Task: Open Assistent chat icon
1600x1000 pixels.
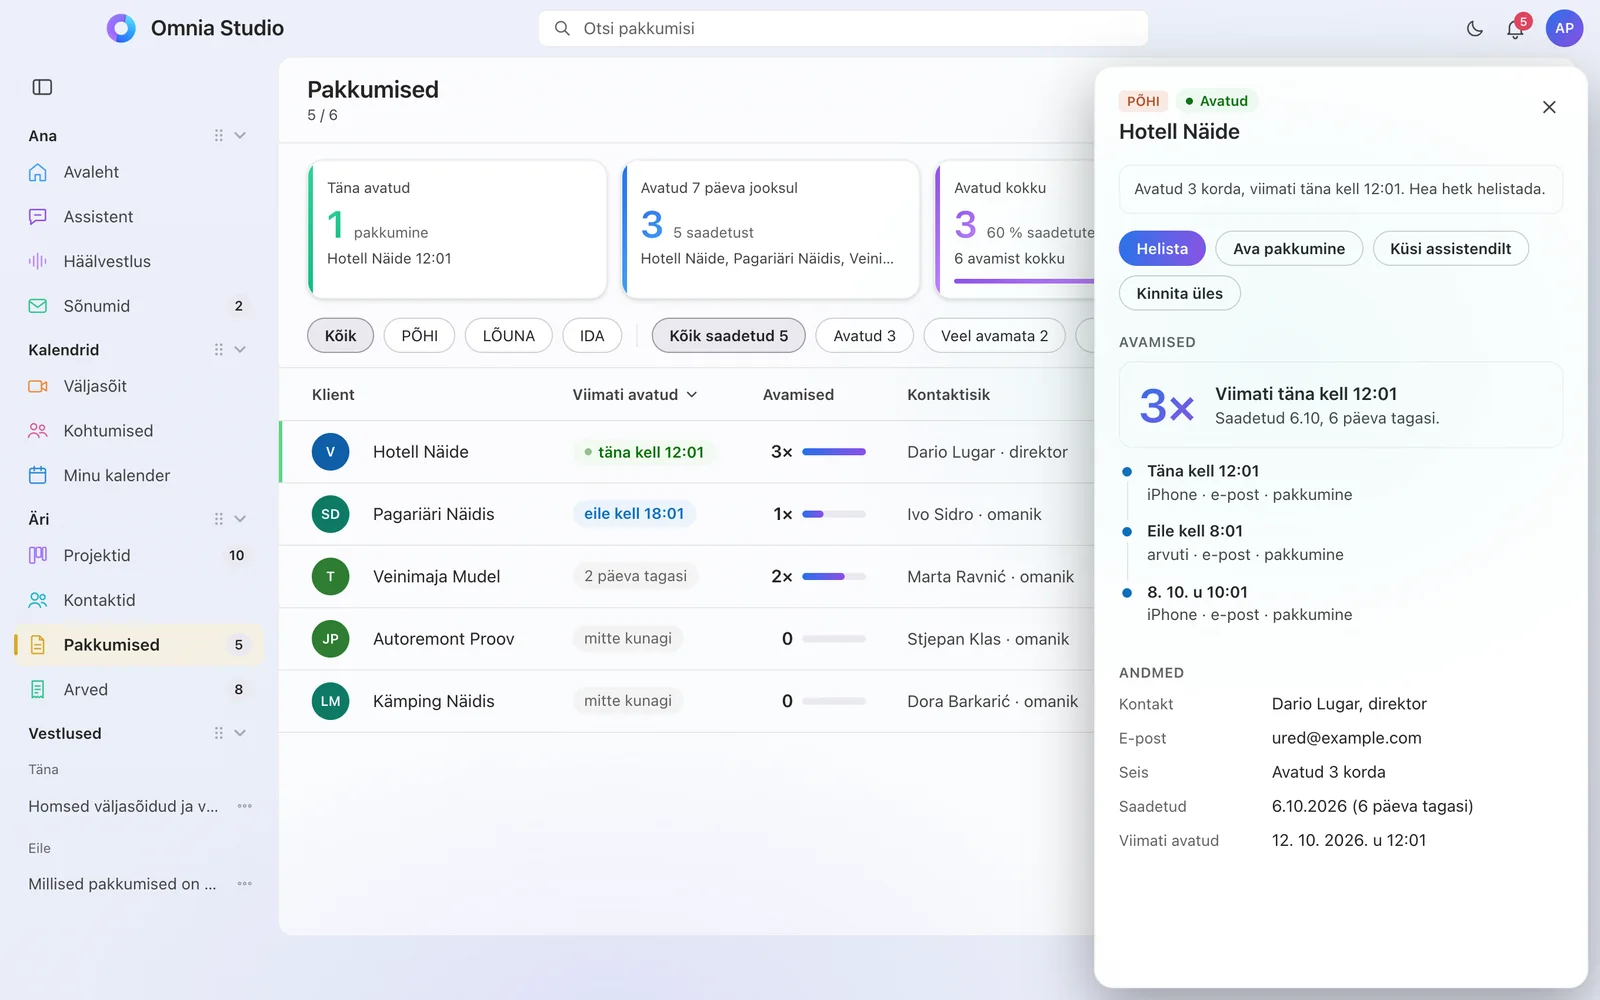Action: tap(38, 217)
